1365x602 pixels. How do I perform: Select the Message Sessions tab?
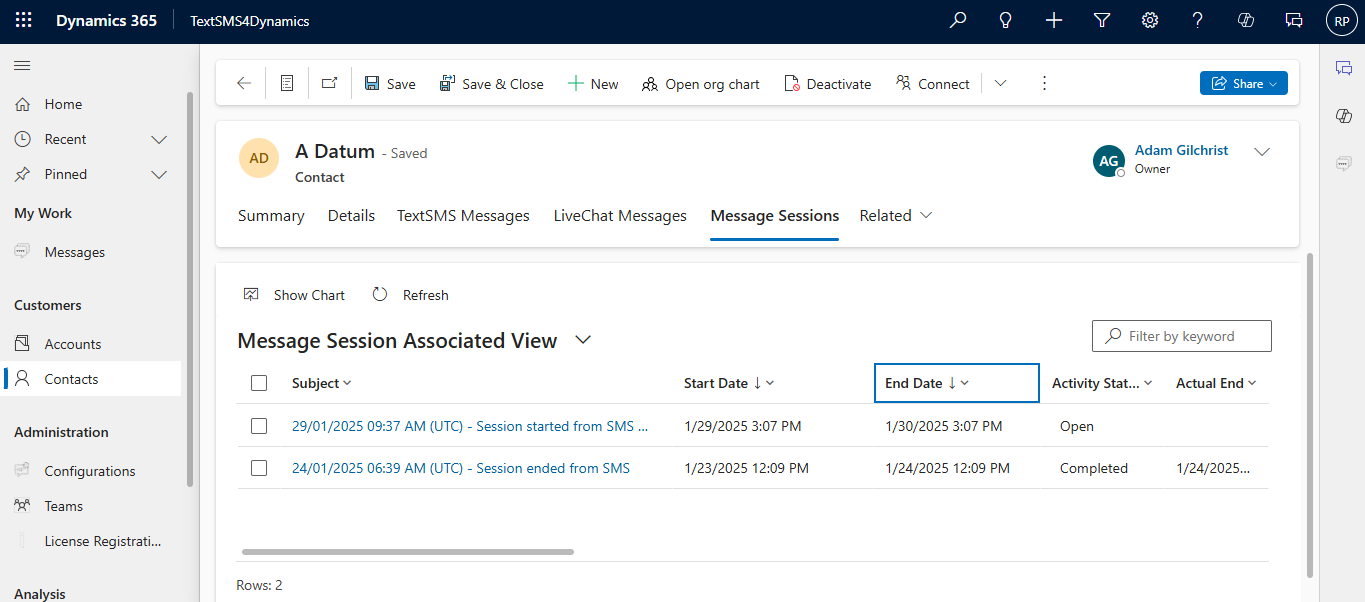coord(774,216)
